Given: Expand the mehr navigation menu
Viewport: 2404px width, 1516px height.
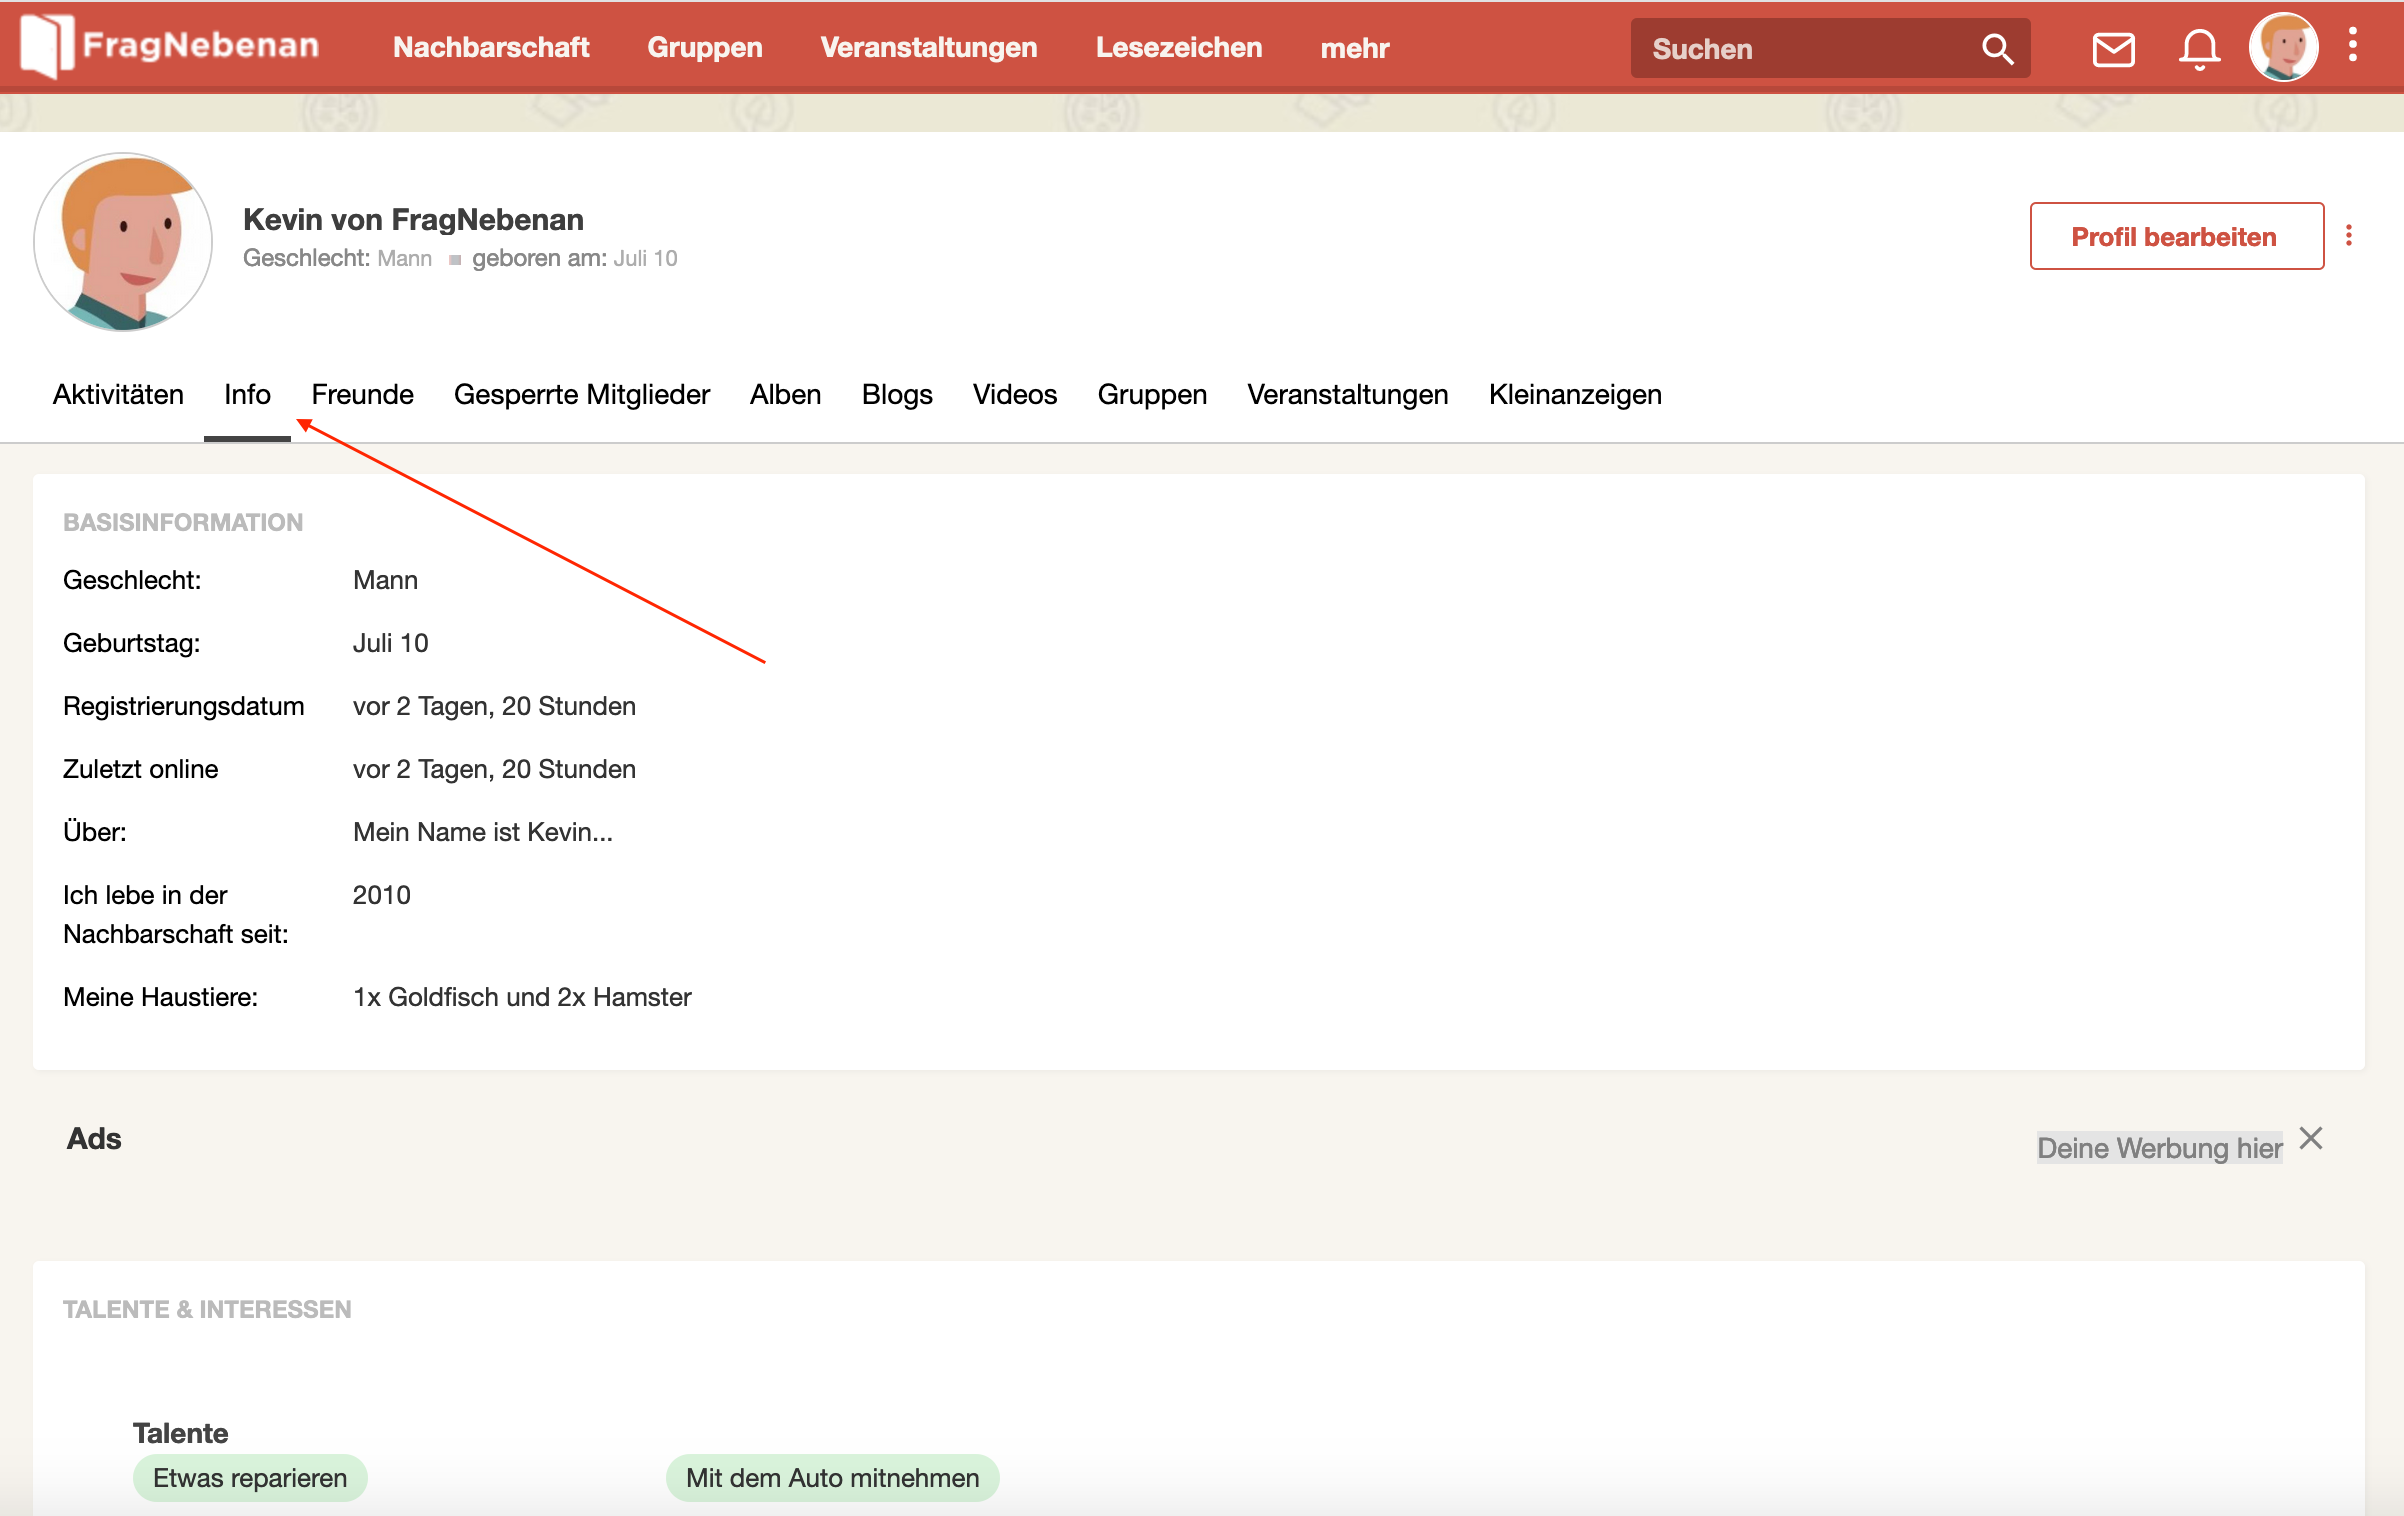Looking at the screenshot, I should click(x=1354, y=48).
